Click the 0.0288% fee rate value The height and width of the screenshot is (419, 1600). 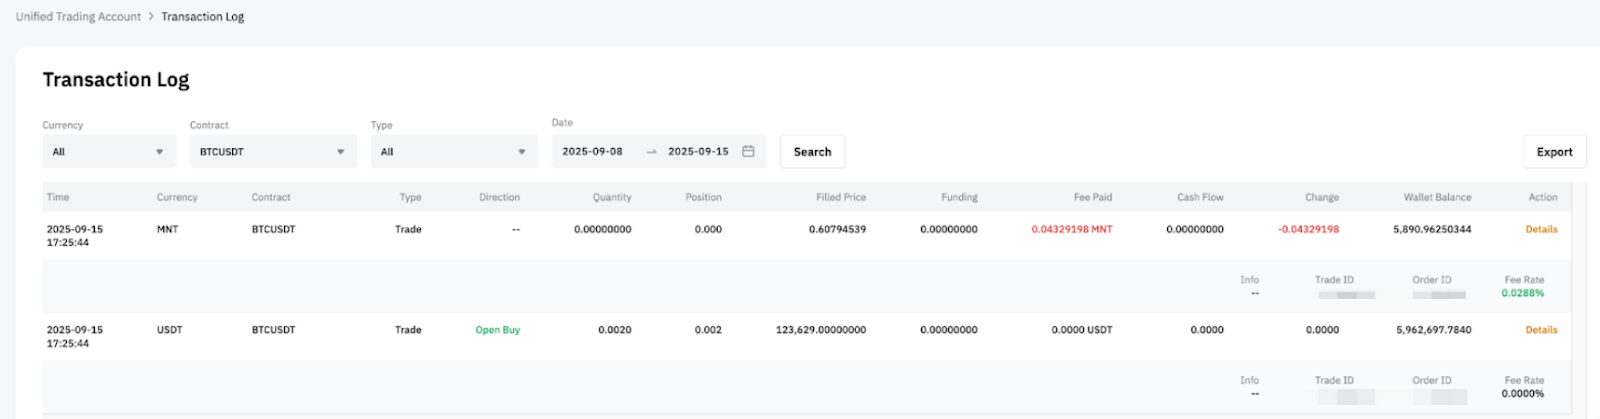point(1522,294)
